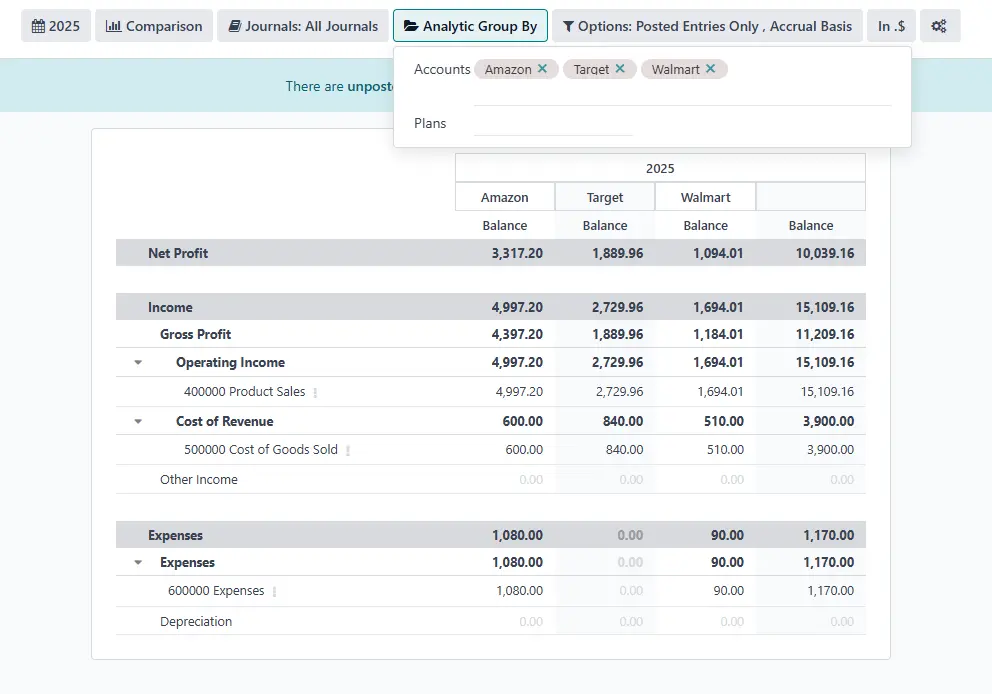The height and width of the screenshot is (694, 992).
Task: Click the Net Profit row label
Action: click(x=178, y=253)
